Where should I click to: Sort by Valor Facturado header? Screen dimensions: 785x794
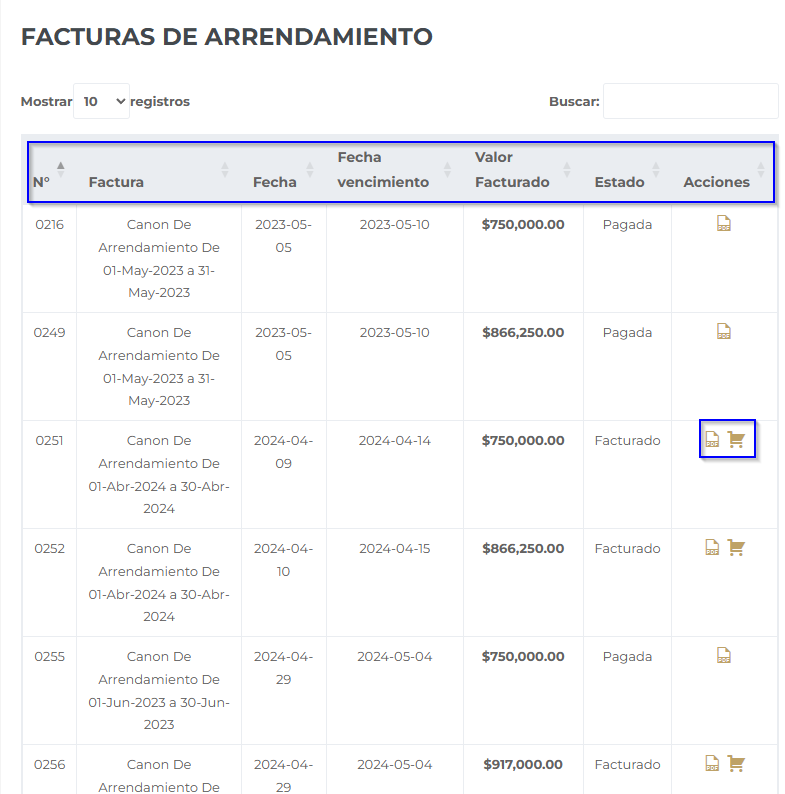(512, 170)
